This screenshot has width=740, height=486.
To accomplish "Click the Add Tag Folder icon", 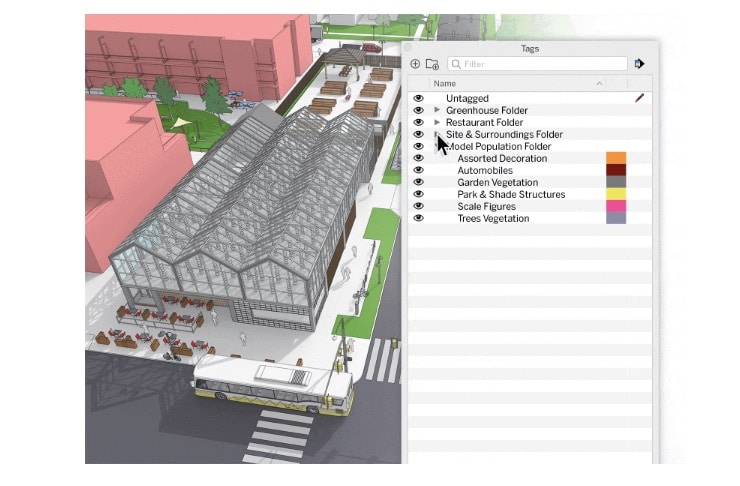I will [x=432, y=64].
